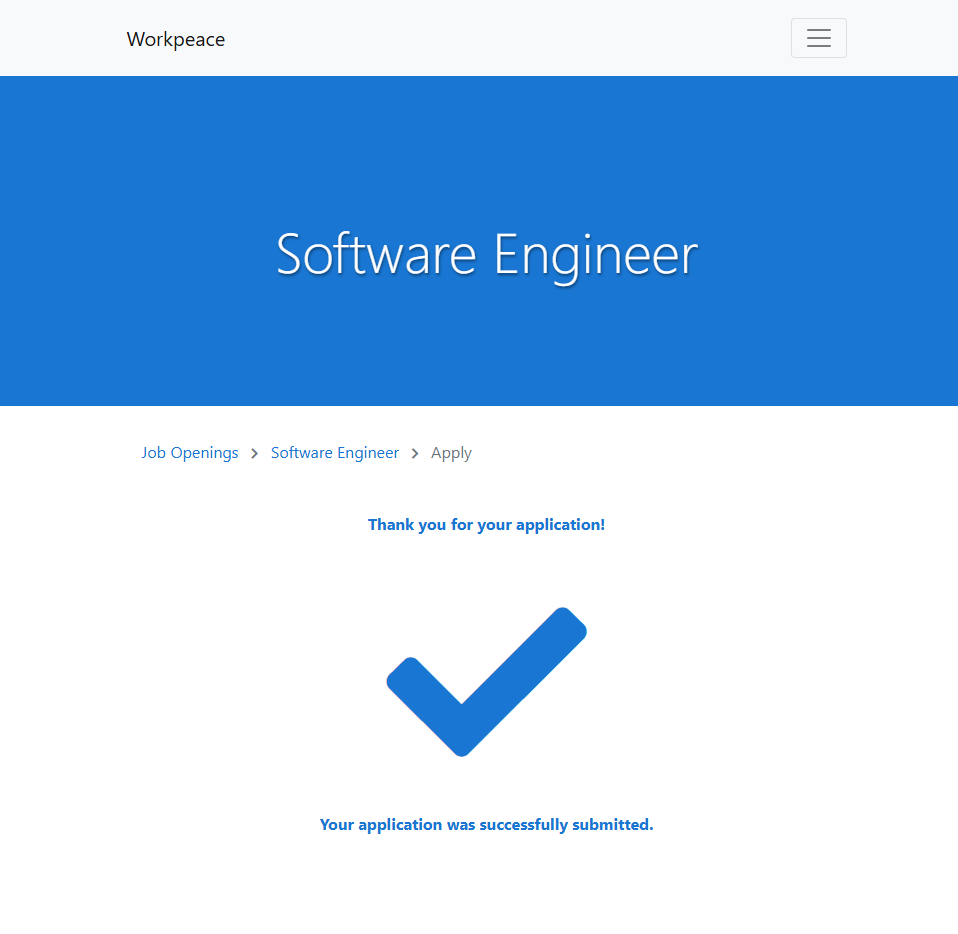Click blank white area below confirmation text
Viewport: 958px width, 934px height.
[486, 890]
